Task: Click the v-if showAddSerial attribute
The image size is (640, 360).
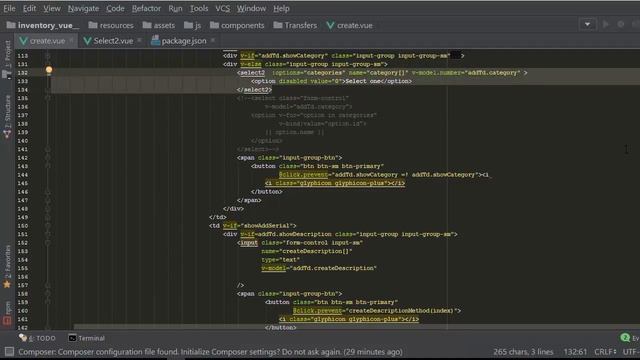Action: pos(259,226)
